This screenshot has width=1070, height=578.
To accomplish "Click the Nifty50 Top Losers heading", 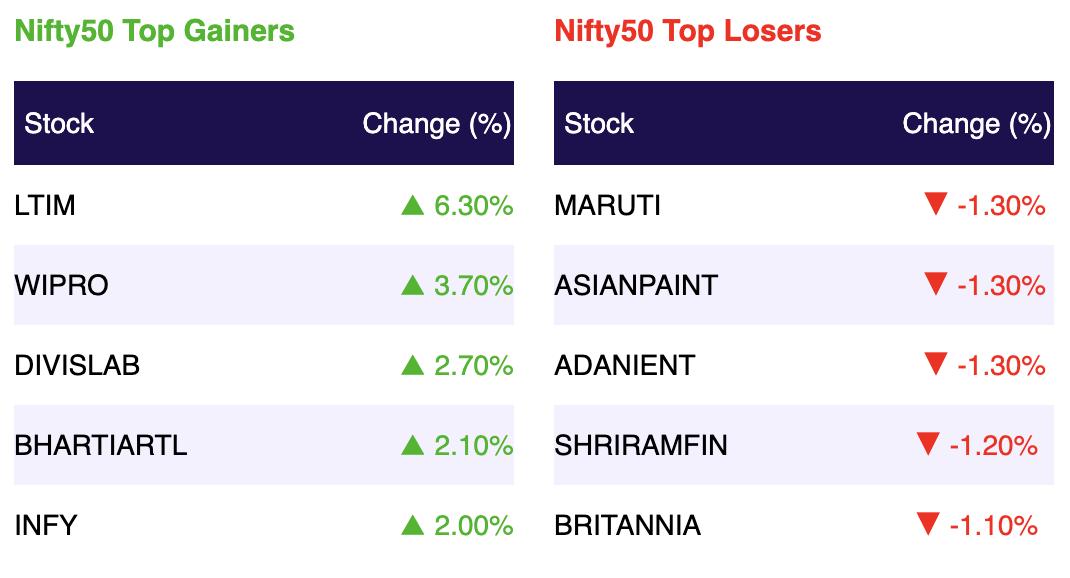I will click(688, 31).
